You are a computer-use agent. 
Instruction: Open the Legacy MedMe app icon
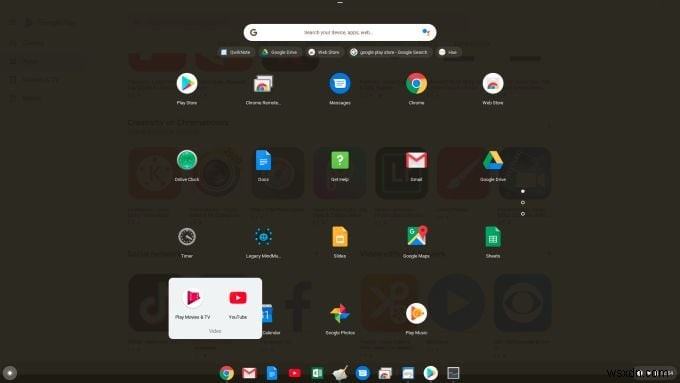(x=263, y=237)
